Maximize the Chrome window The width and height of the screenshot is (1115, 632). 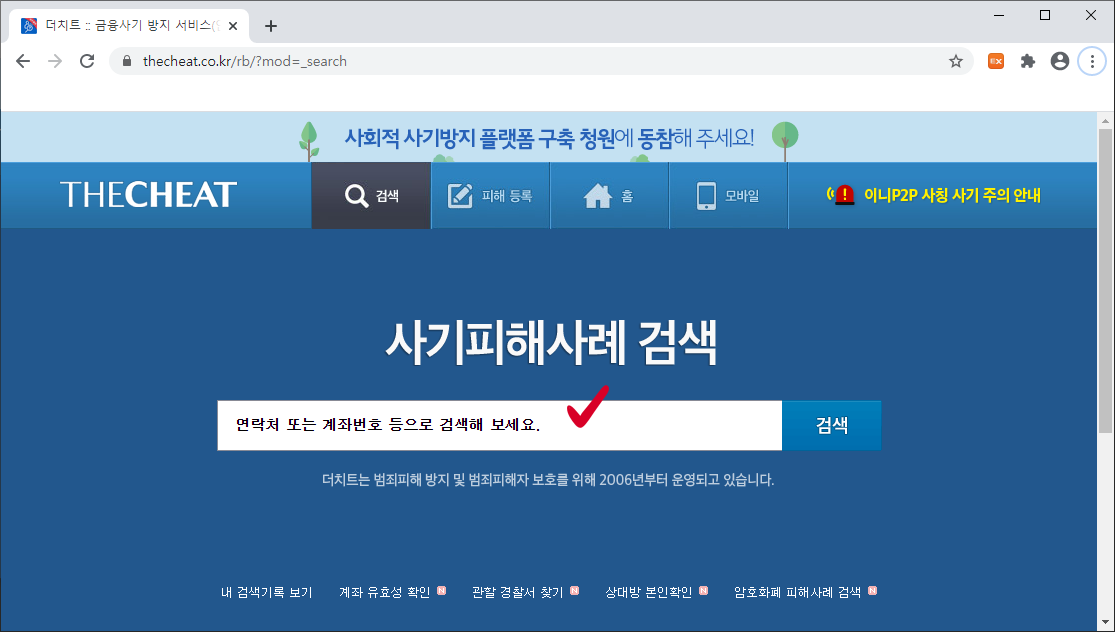pos(1045,15)
